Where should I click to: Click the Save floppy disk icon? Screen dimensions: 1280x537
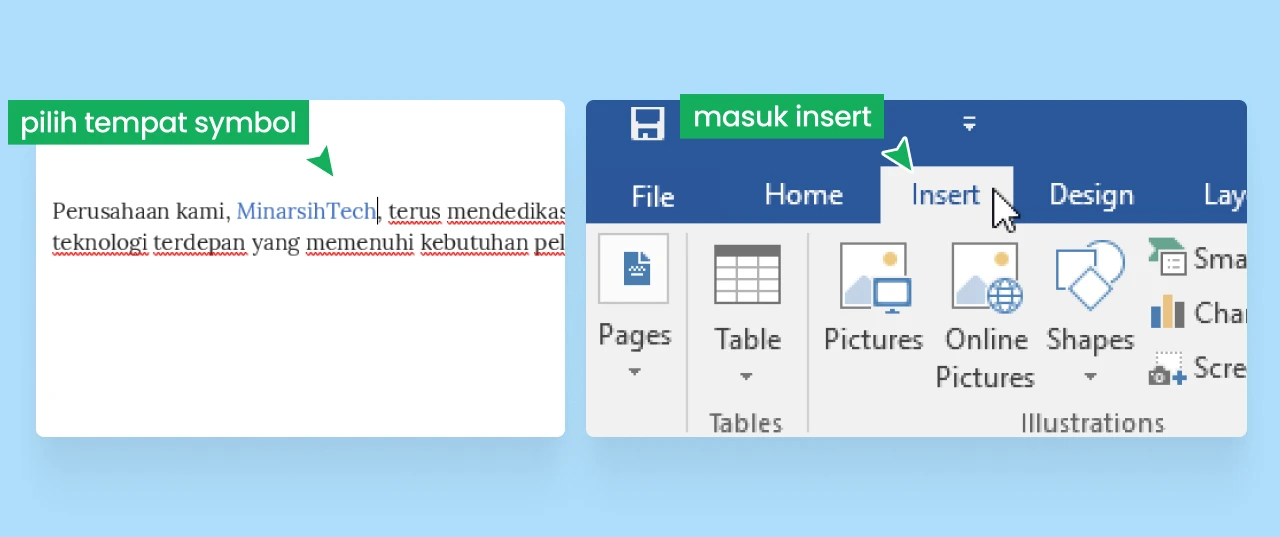click(648, 124)
